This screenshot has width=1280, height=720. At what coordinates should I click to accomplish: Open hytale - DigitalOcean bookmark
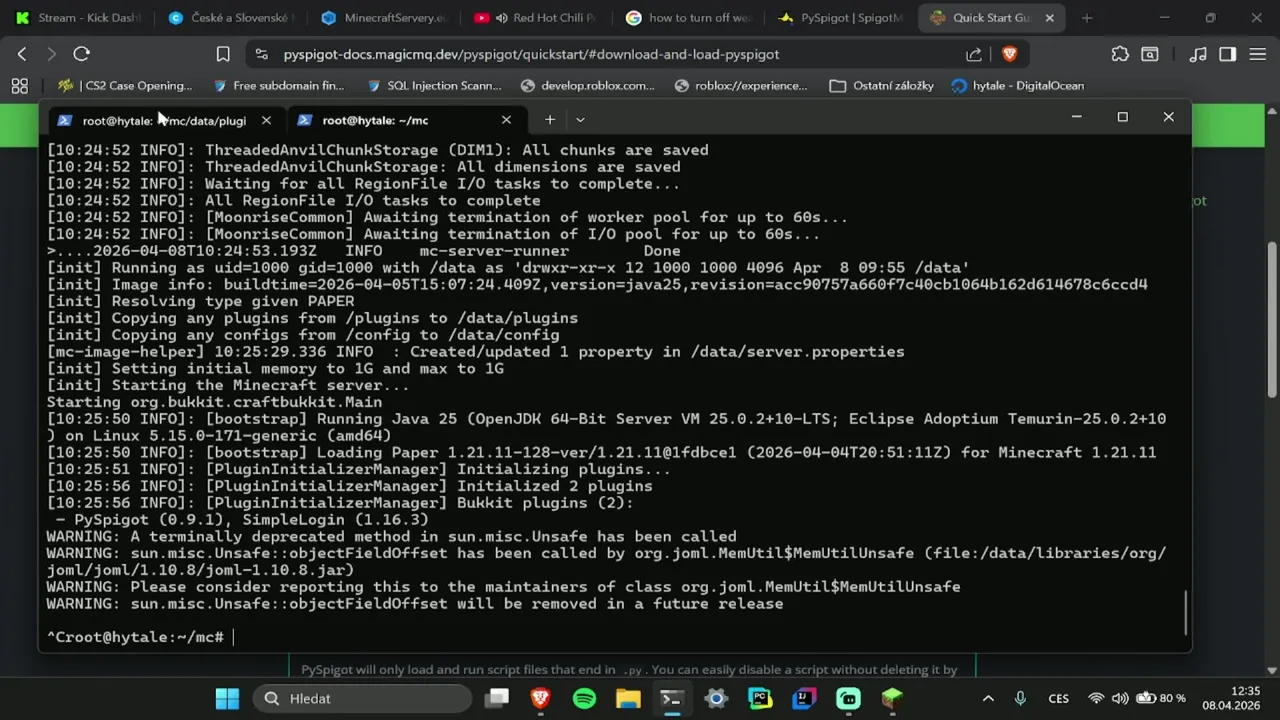point(1018,86)
